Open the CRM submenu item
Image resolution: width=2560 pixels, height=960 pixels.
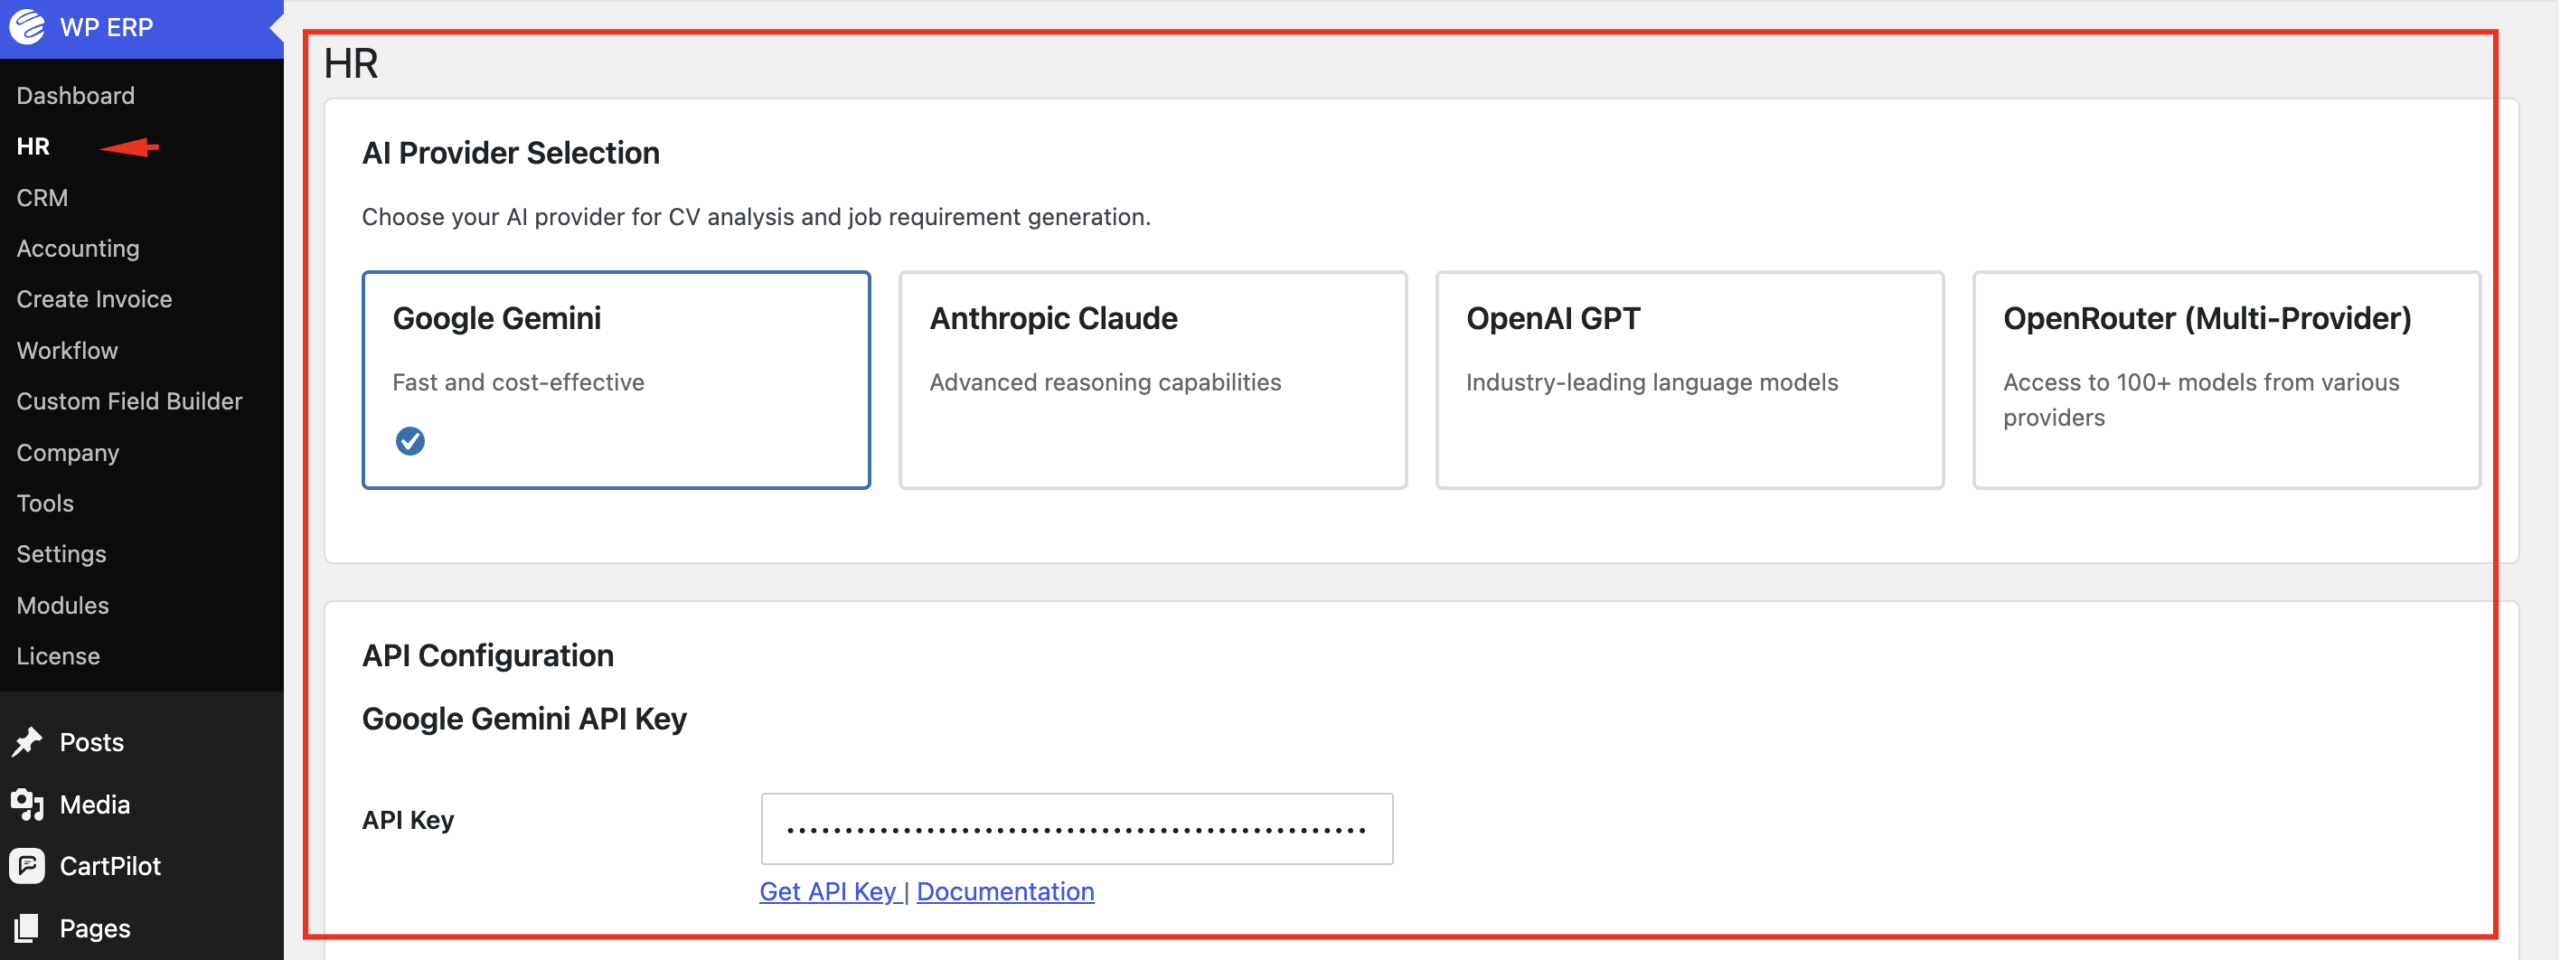[42, 198]
